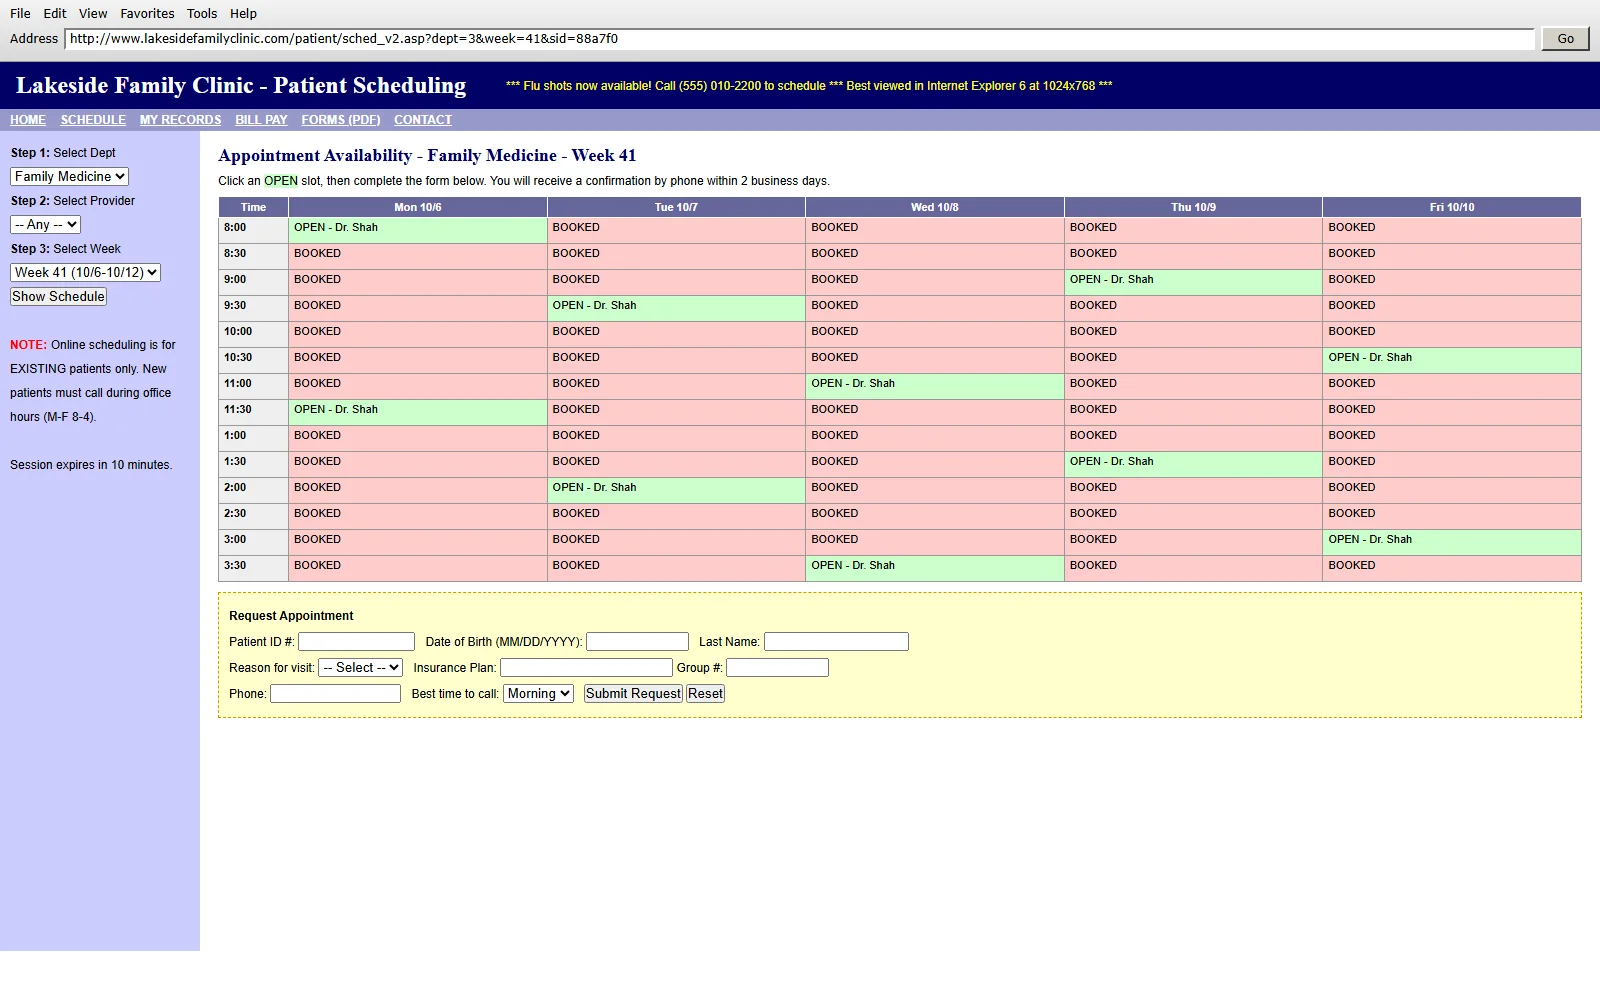Expand the Week 41 week dropdown
The width and height of the screenshot is (1600, 1000).
[x=85, y=272]
